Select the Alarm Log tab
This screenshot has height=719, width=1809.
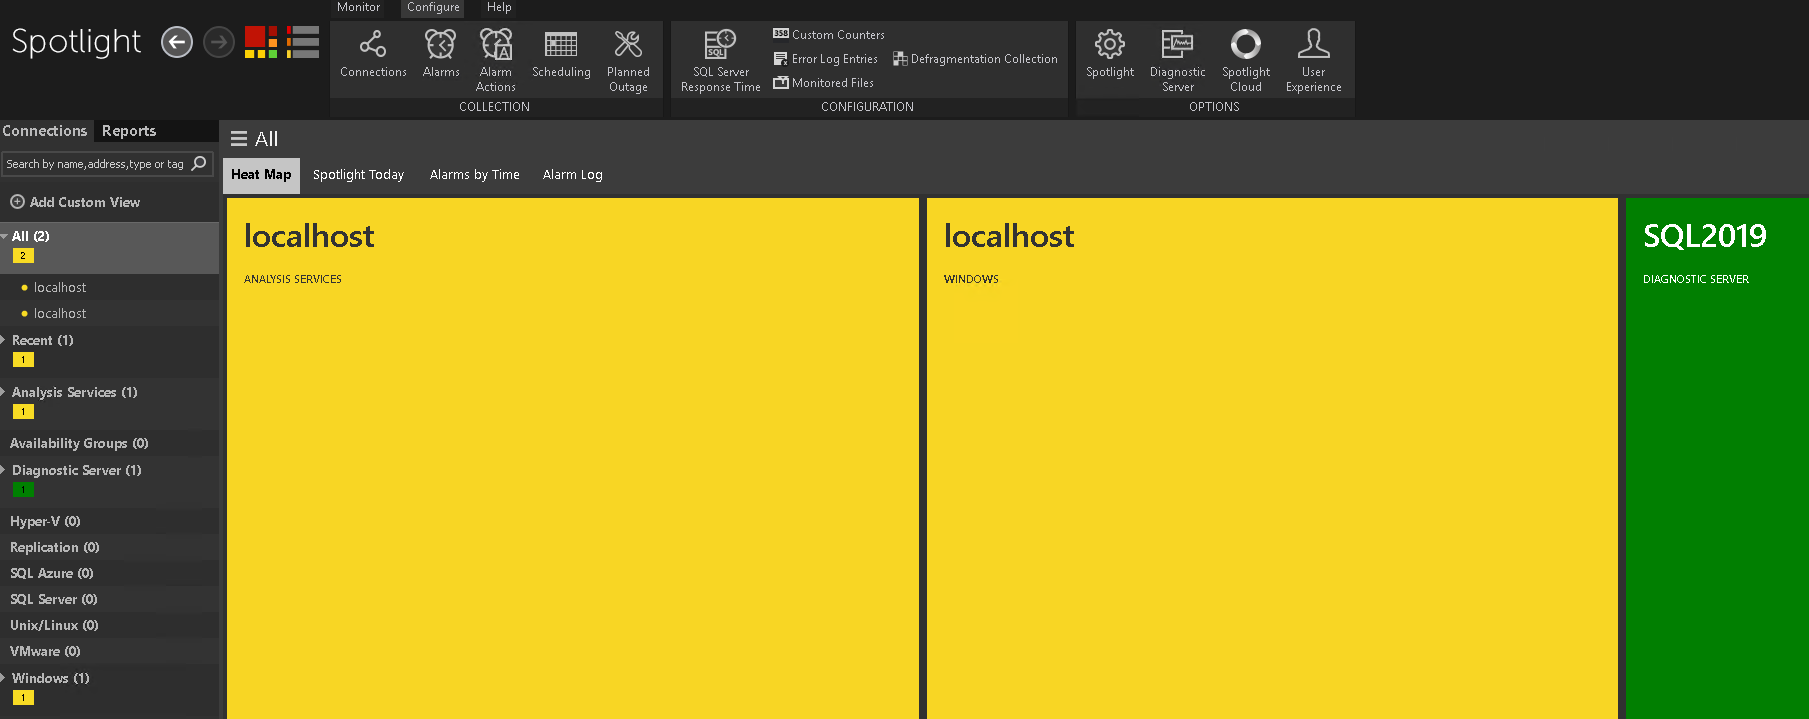tap(573, 175)
